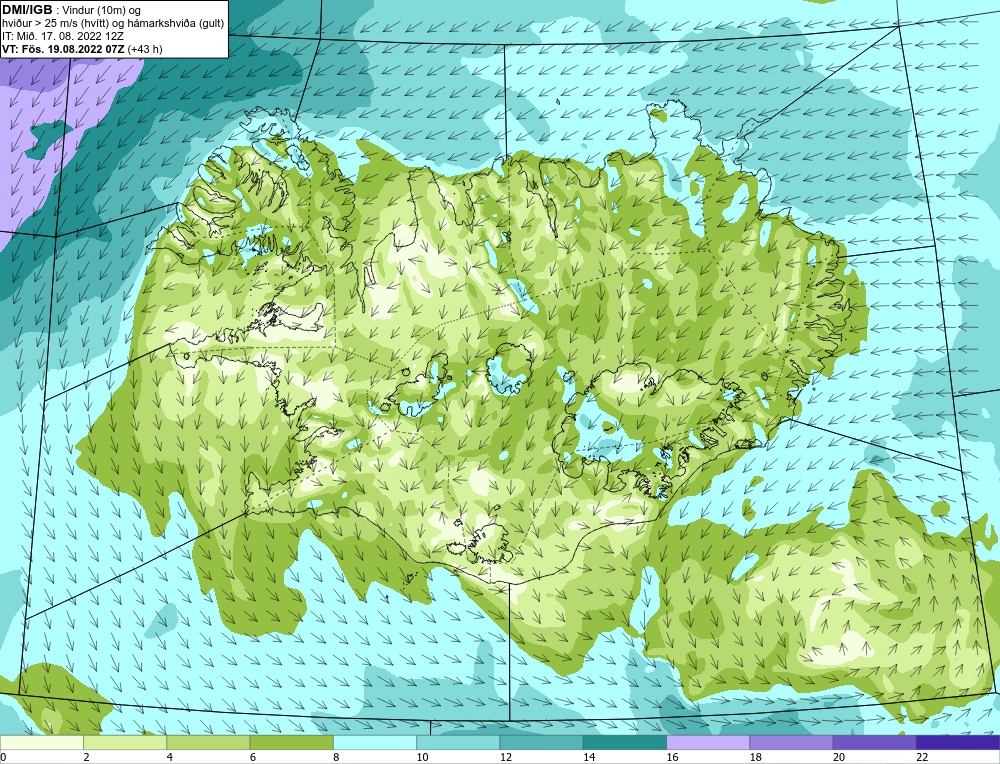Viewport: 1000px width, 764px height.
Task: Click the 20–22 m/s violet swatch
Action: tap(874, 742)
